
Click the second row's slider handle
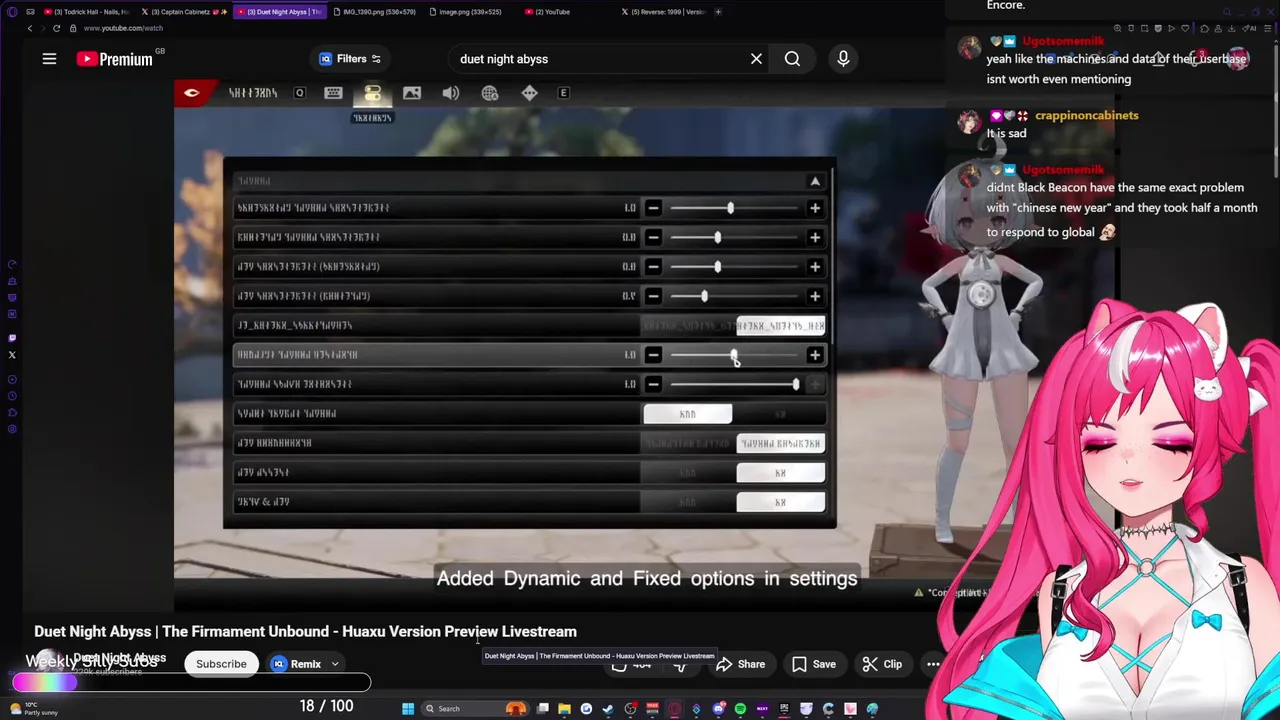(x=717, y=237)
